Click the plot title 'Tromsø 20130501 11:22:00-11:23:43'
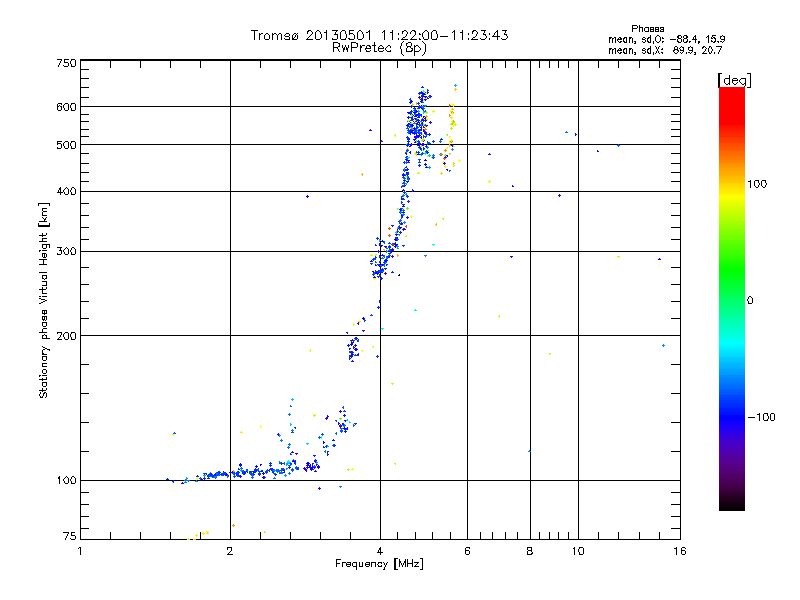800x600 pixels. tap(379, 35)
